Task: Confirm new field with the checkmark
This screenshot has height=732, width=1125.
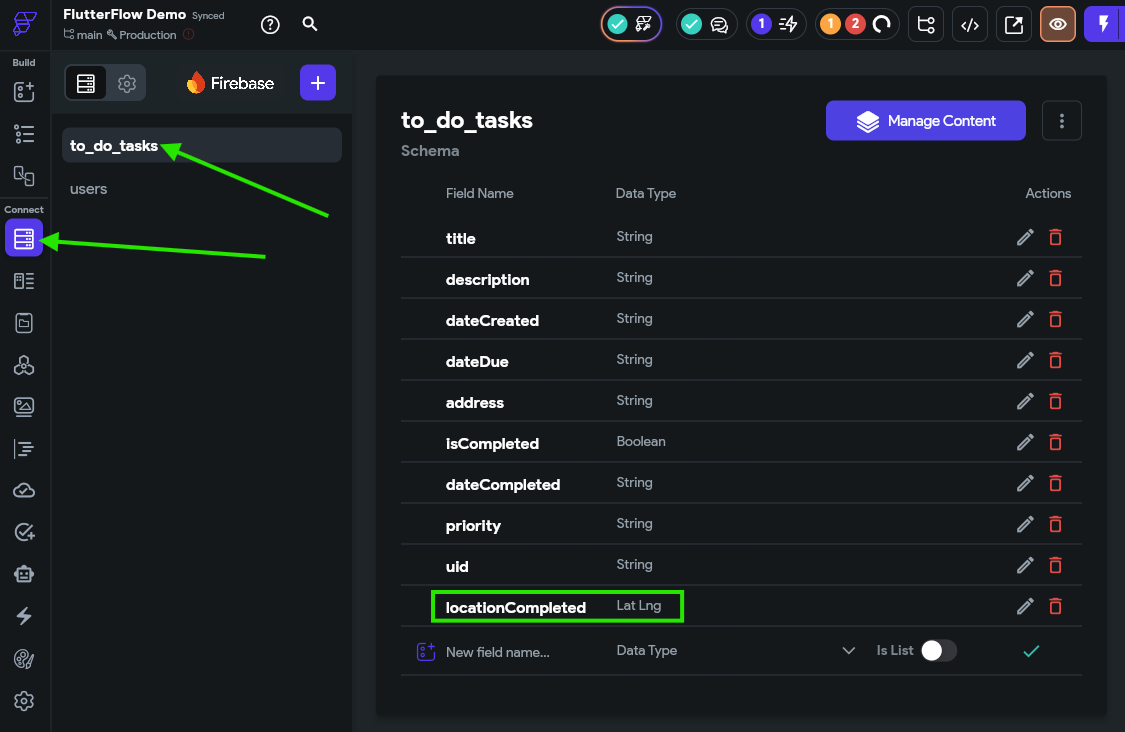Action: [1031, 651]
